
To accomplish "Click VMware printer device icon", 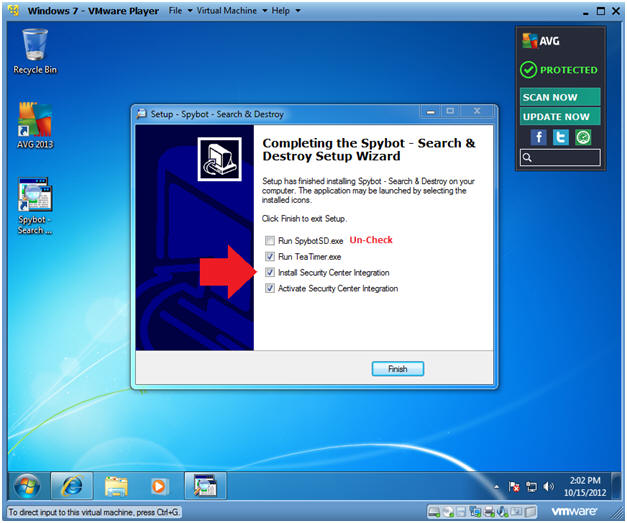I will click(489, 511).
